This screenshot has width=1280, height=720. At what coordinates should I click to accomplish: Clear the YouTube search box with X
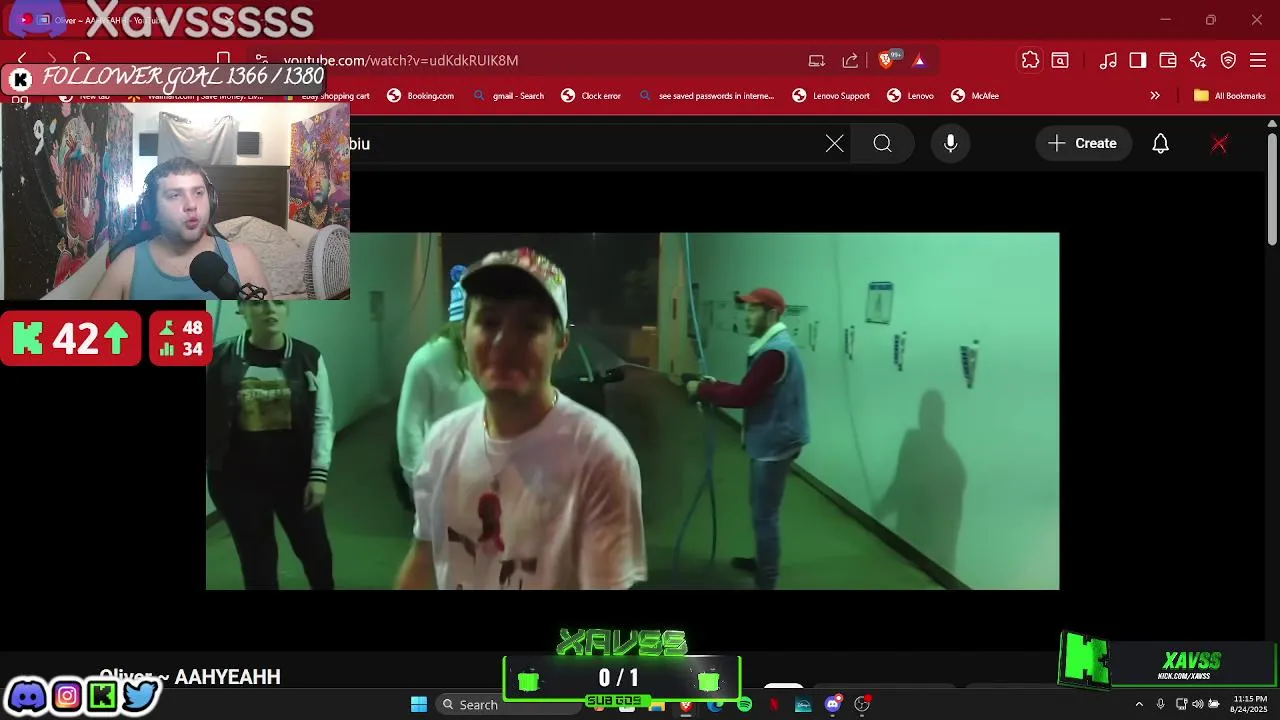click(x=835, y=143)
